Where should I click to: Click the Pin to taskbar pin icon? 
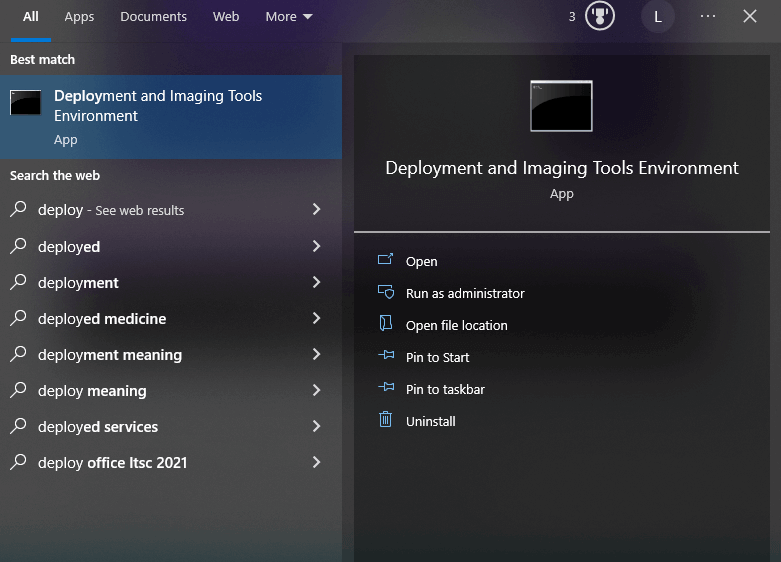pos(386,387)
